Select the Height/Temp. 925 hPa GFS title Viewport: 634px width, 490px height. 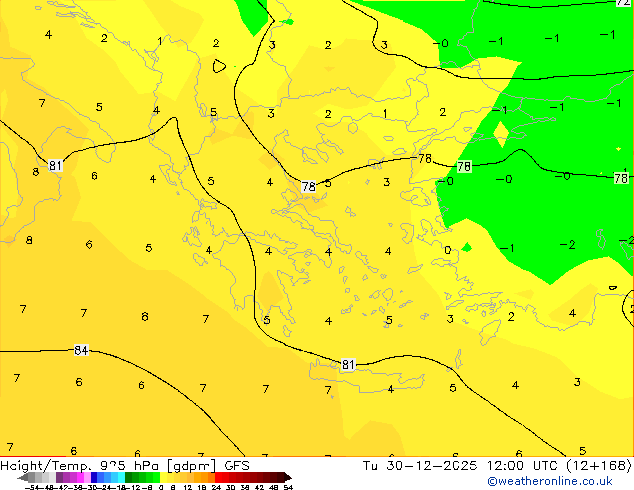point(125,466)
